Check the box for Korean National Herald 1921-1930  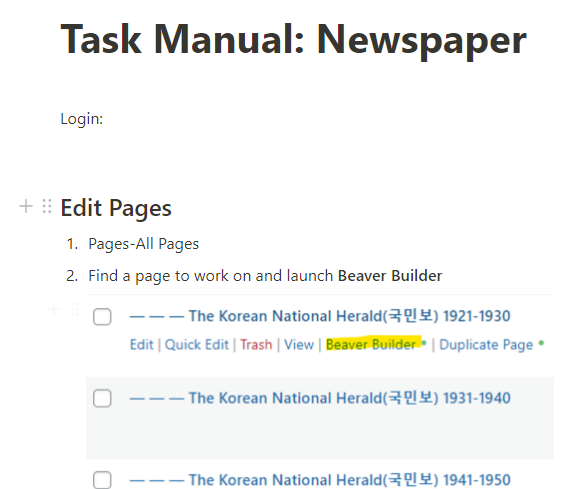102,317
